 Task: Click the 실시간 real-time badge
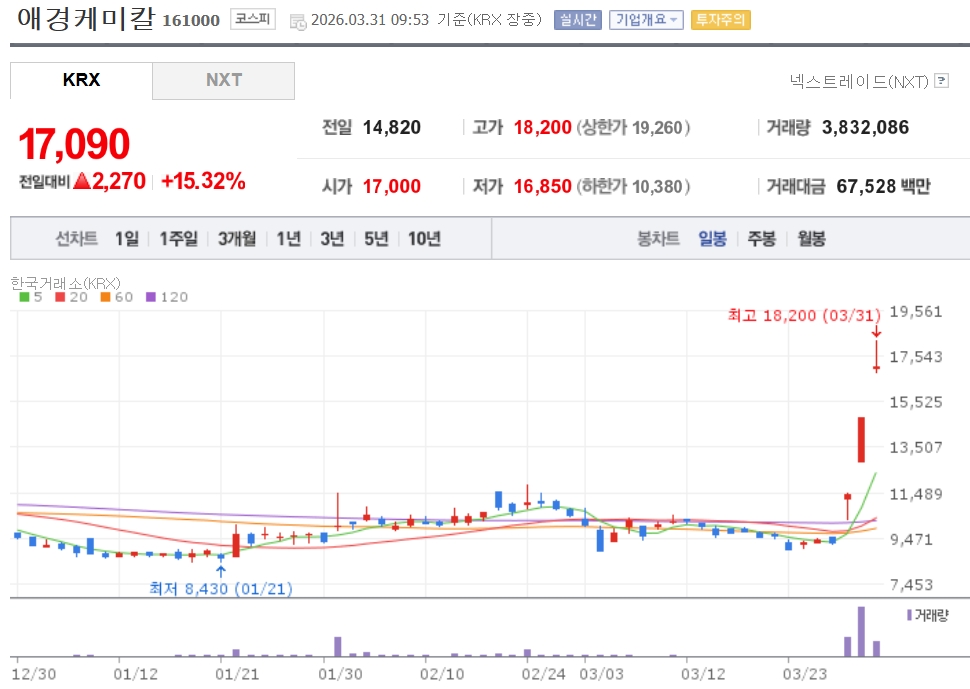pyautogui.click(x=576, y=20)
